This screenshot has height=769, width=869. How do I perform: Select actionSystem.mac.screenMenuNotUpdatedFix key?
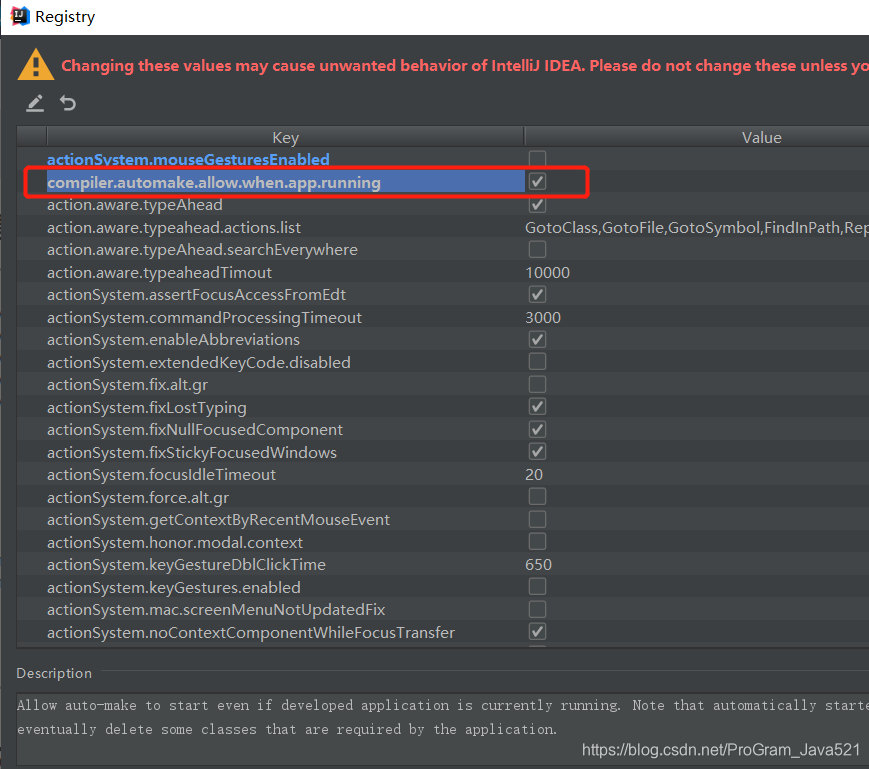point(216,609)
